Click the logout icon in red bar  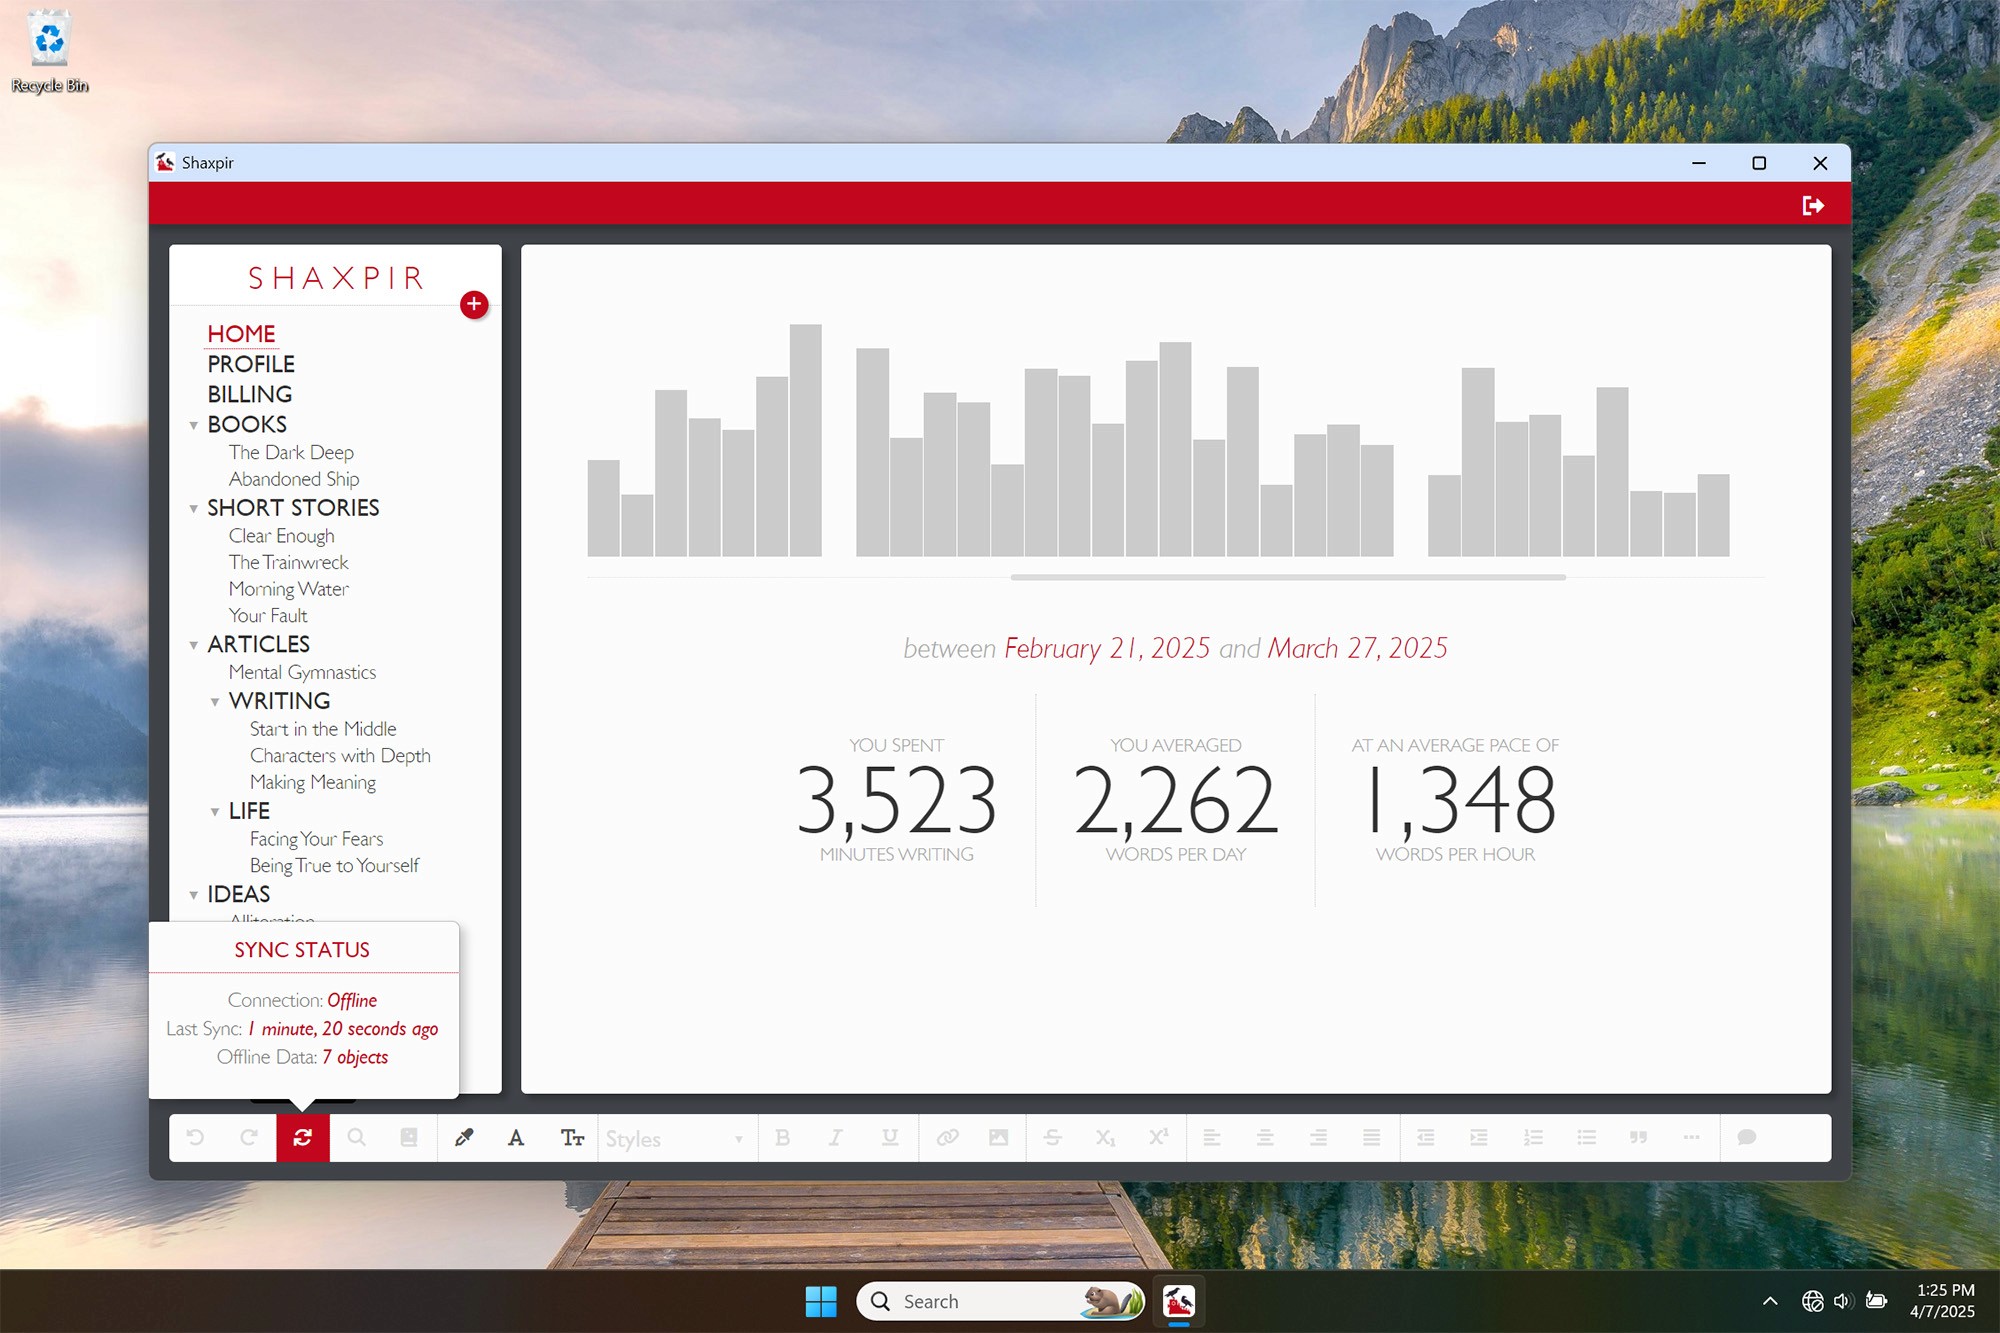point(1812,205)
